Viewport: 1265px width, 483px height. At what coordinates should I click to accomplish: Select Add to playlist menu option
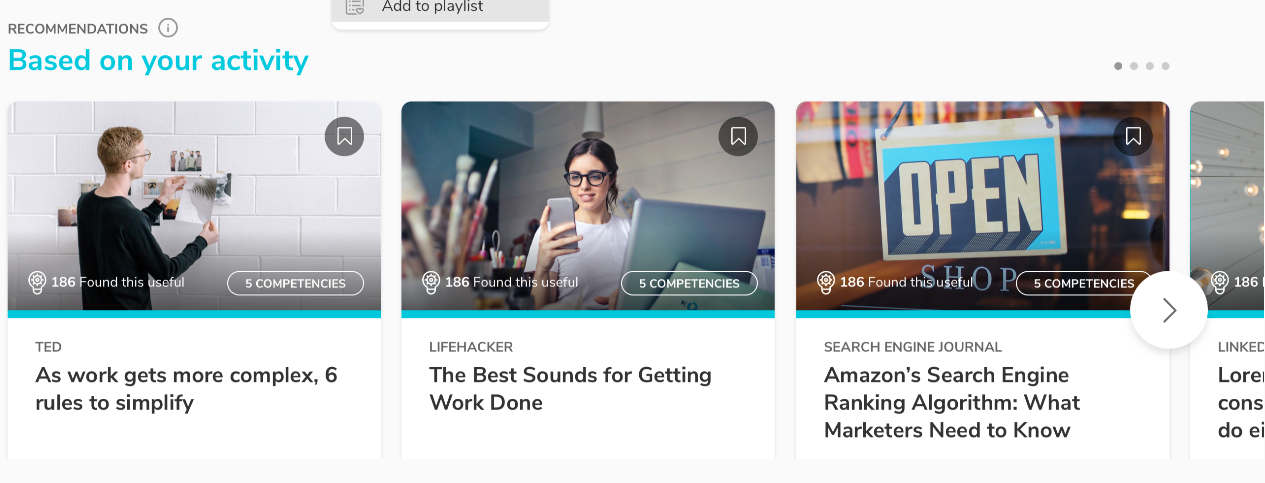click(432, 8)
